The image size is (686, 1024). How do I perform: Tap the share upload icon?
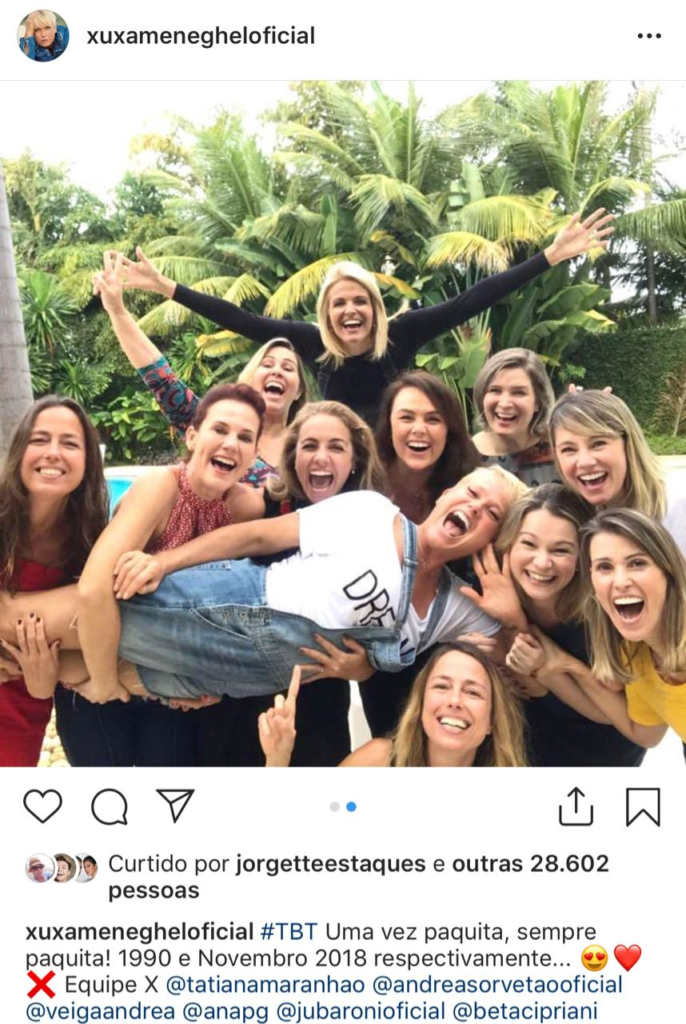click(x=576, y=806)
